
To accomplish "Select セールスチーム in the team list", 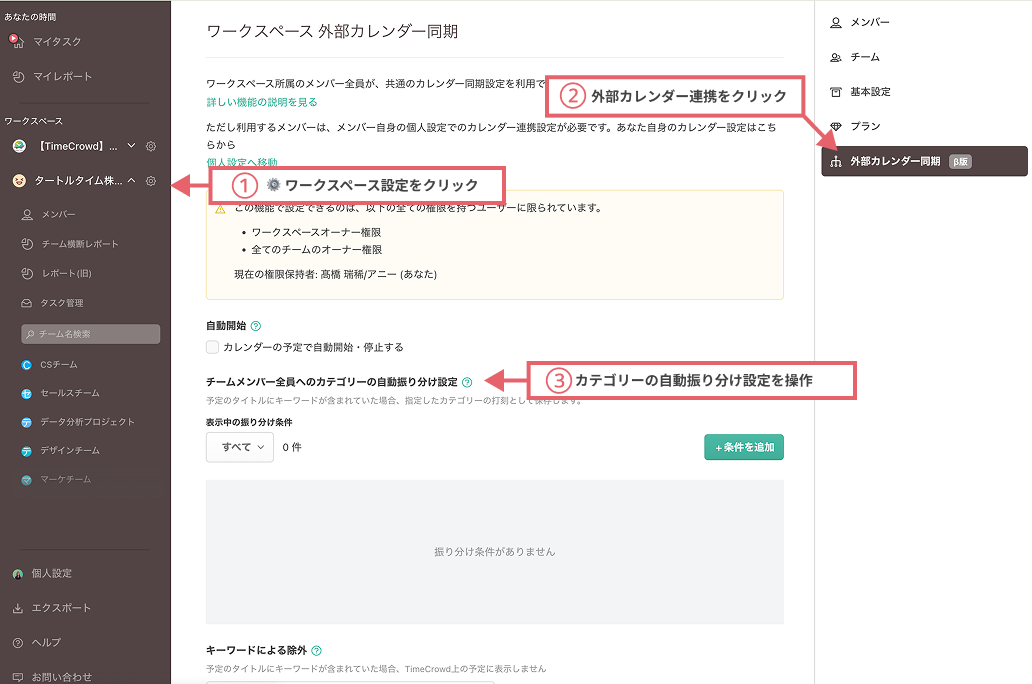I will [69, 394].
